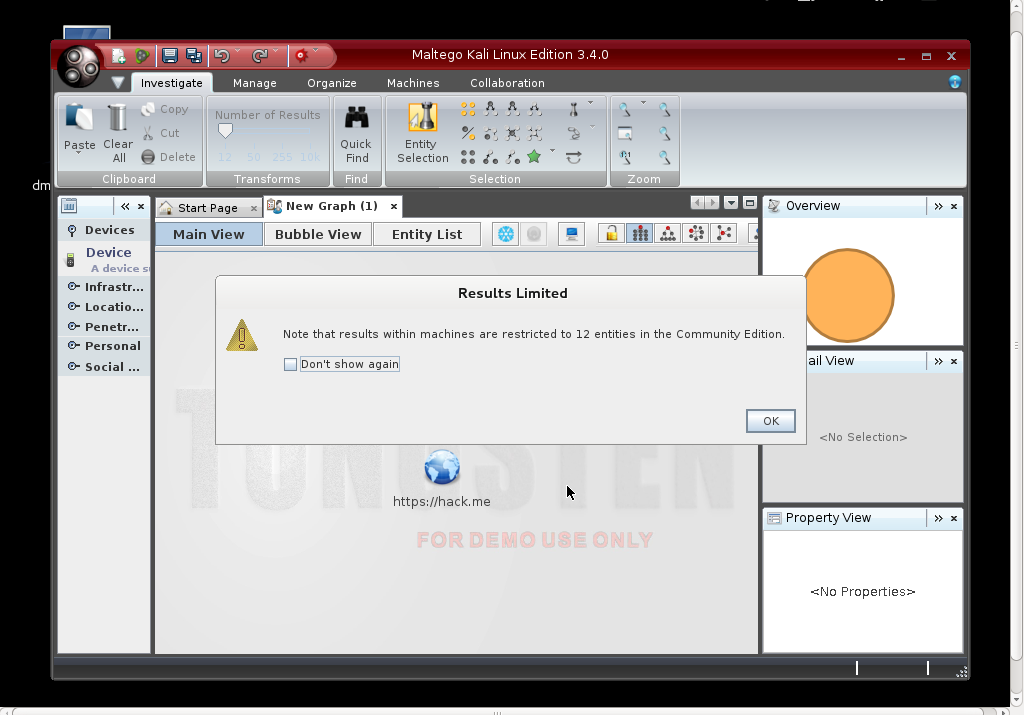Viewport: 1024px width, 715px height.
Task: Enable organic layout mode
Action: 724,234
